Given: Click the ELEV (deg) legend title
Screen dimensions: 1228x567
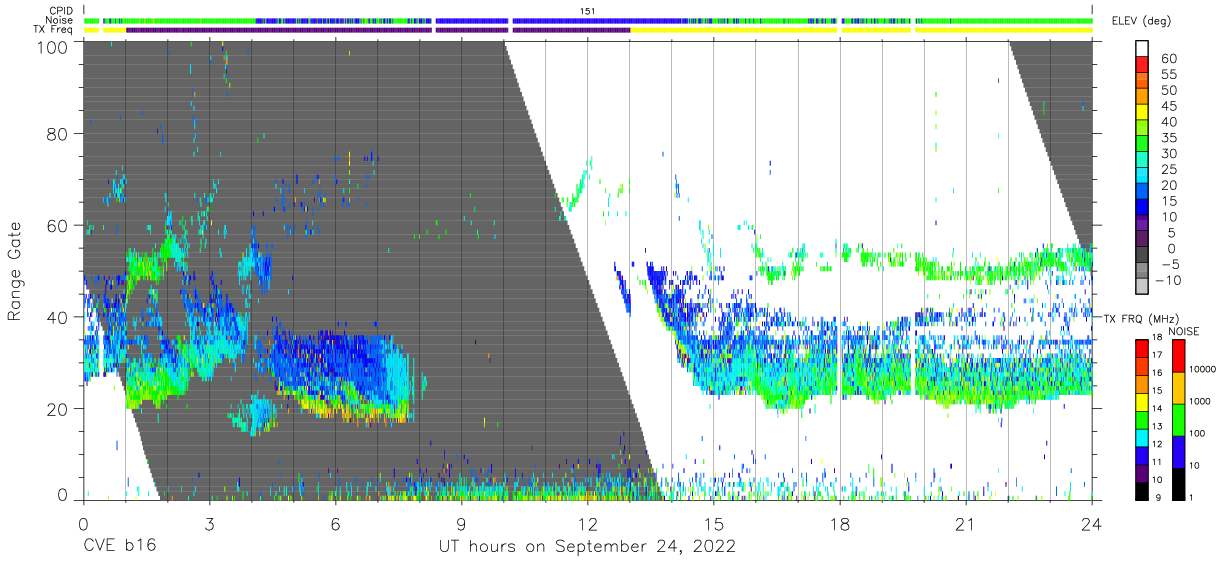Looking at the screenshot, I should click(1140, 21).
